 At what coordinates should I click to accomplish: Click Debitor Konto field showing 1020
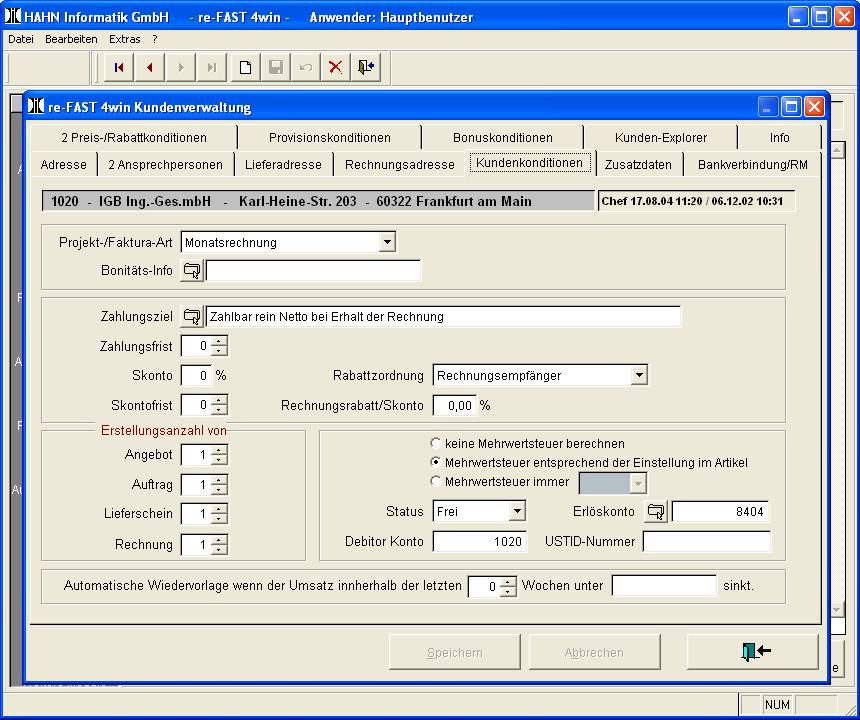(x=480, y=542)
